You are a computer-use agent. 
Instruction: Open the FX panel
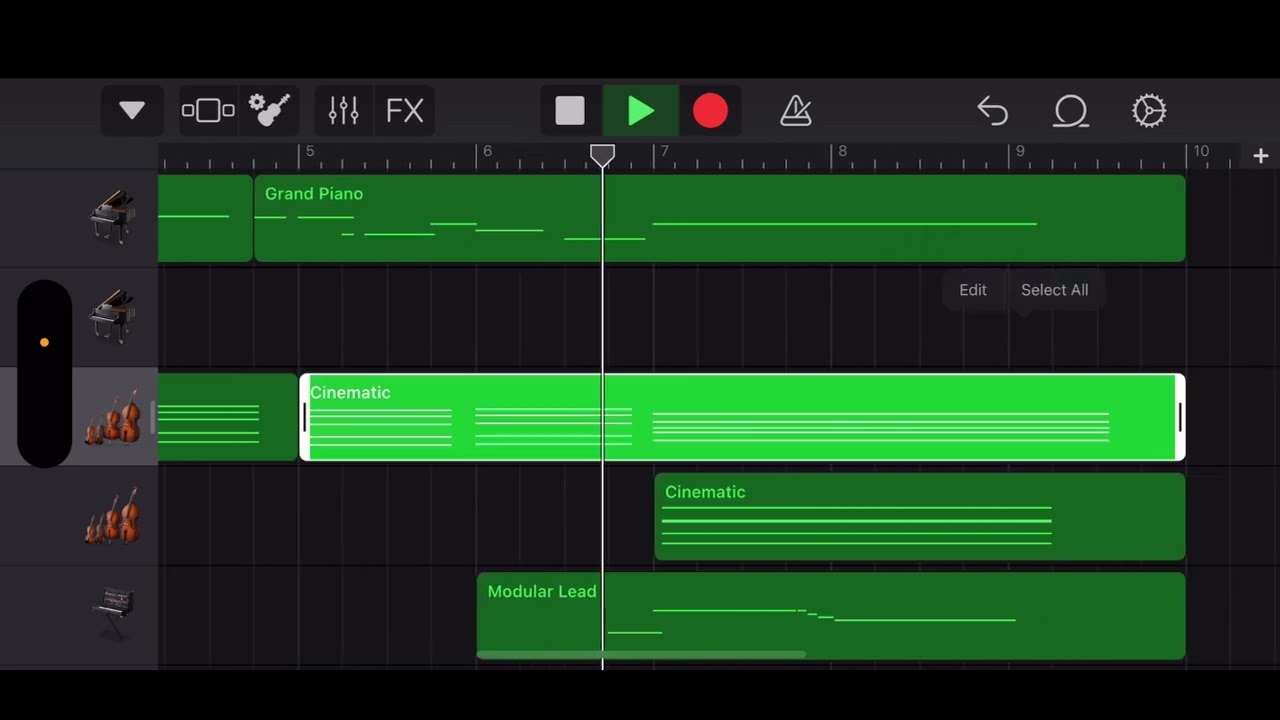405,110
